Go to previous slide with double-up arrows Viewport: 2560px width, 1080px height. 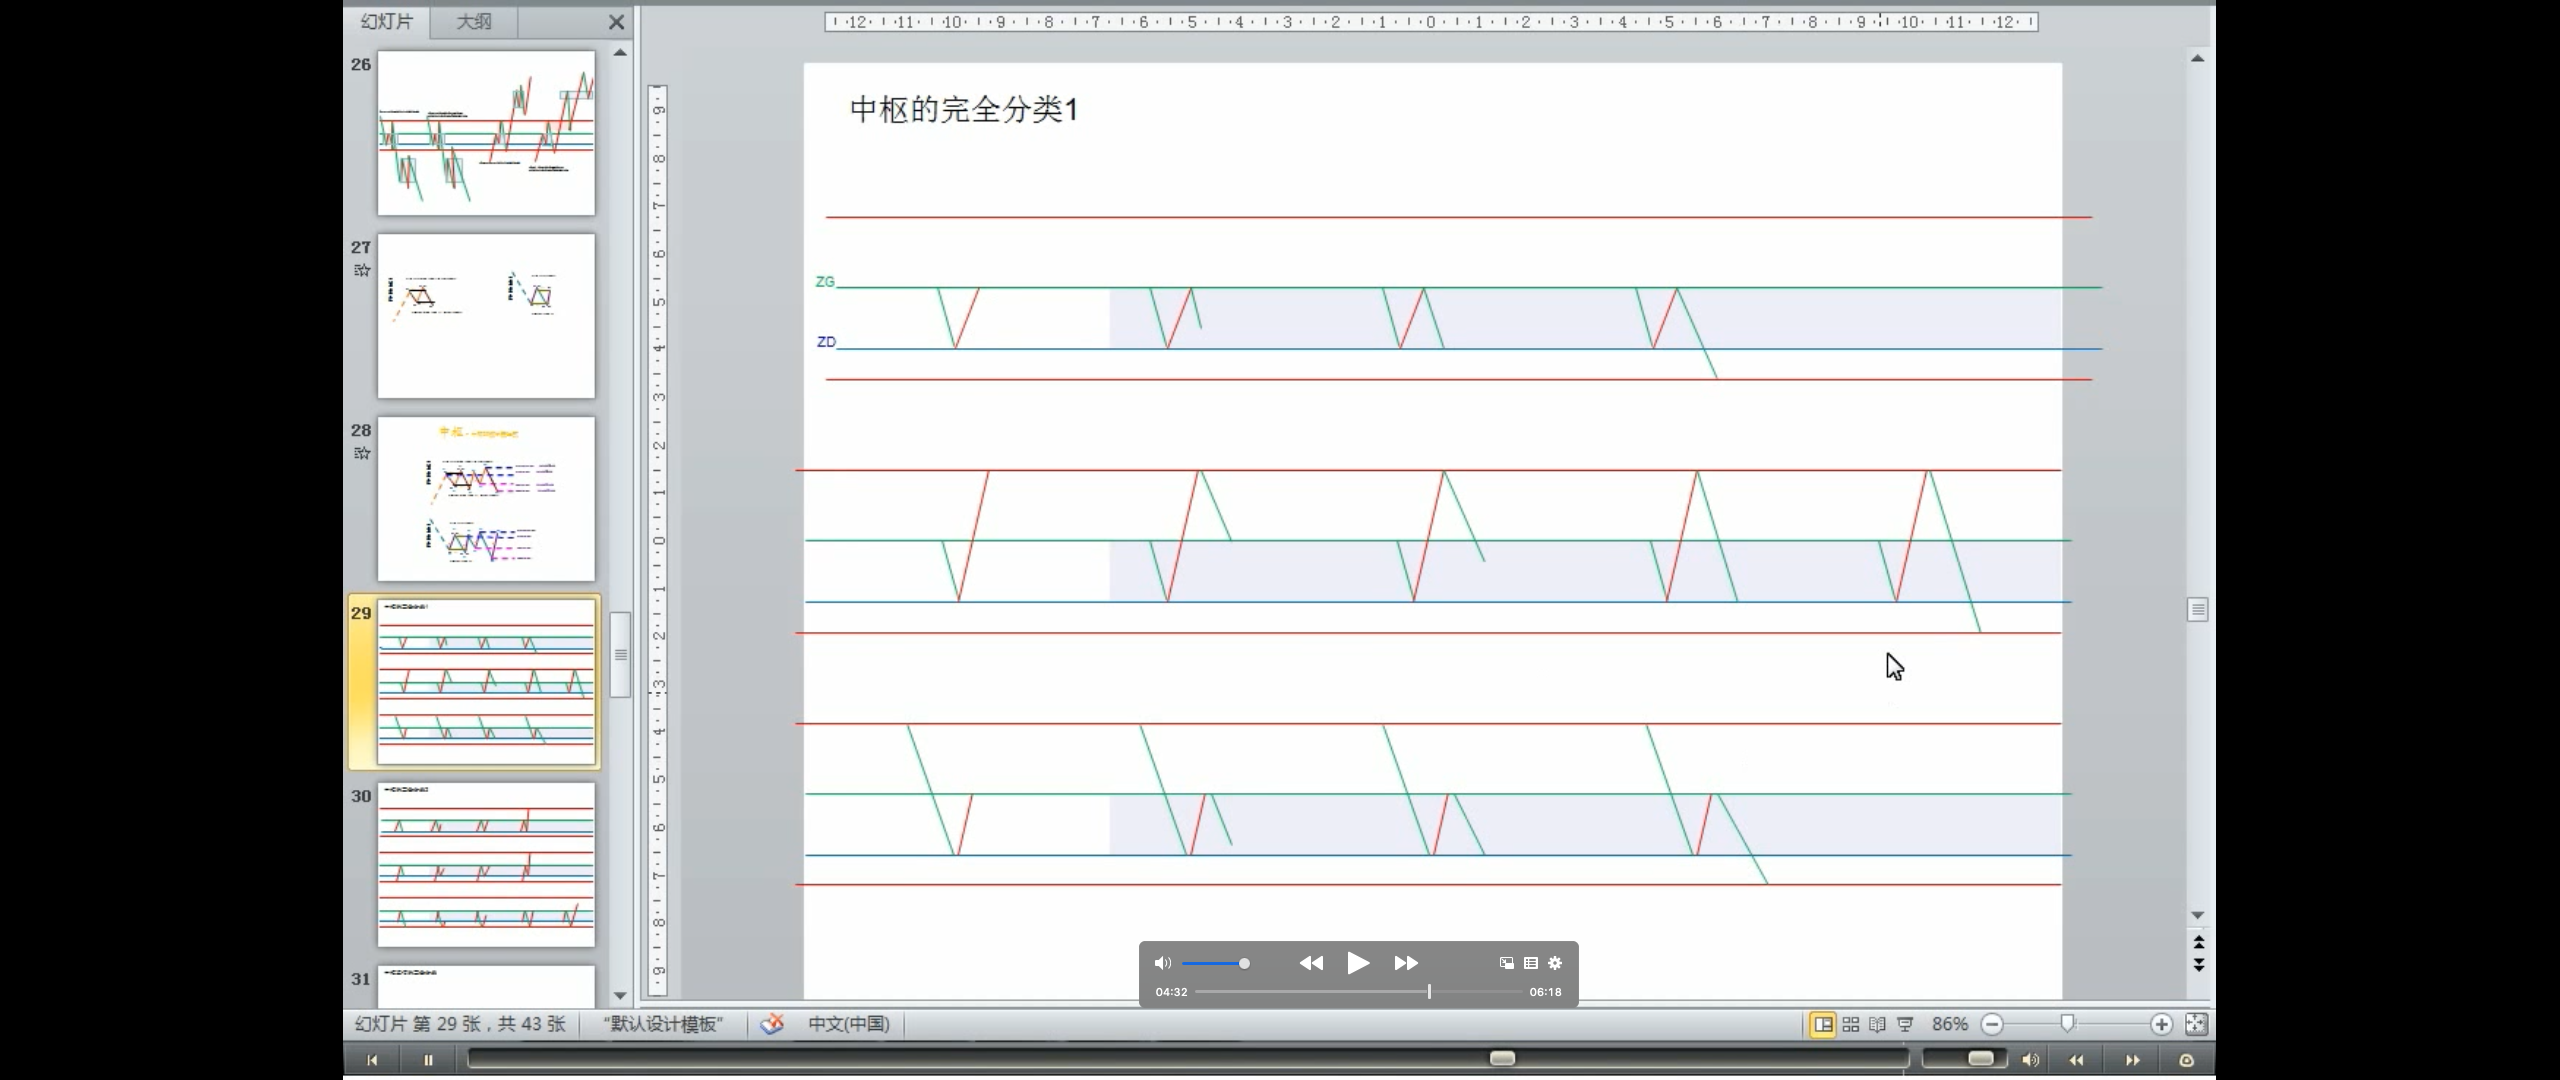click(2198, 942)
